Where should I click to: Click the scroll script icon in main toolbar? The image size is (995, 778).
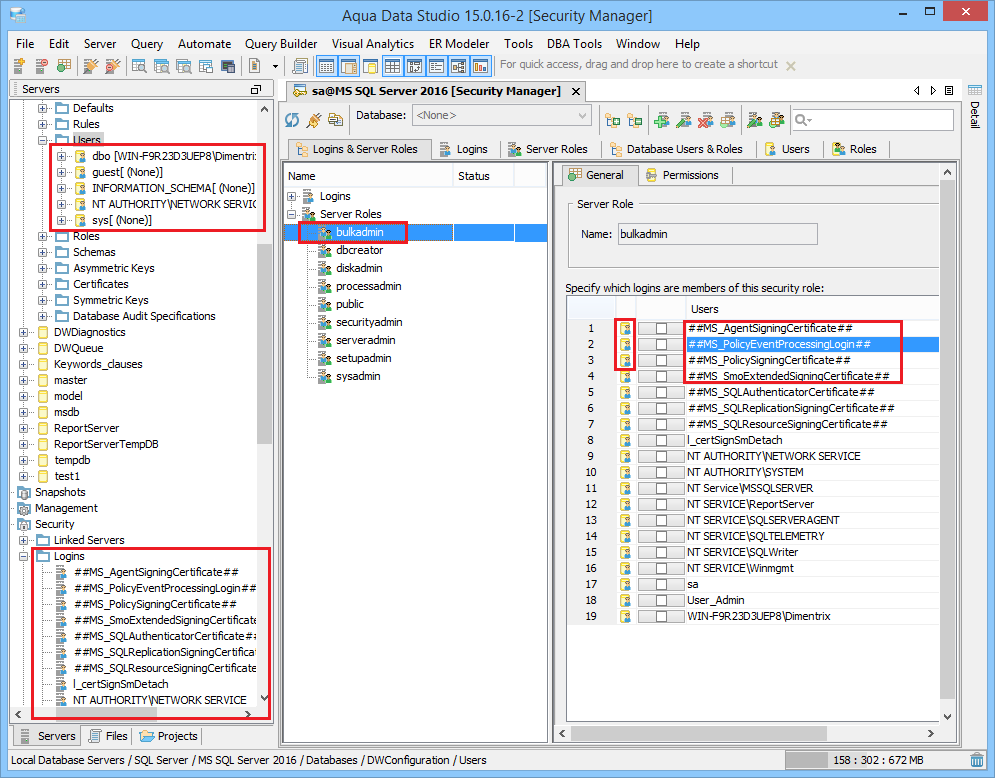pos(300,65)
